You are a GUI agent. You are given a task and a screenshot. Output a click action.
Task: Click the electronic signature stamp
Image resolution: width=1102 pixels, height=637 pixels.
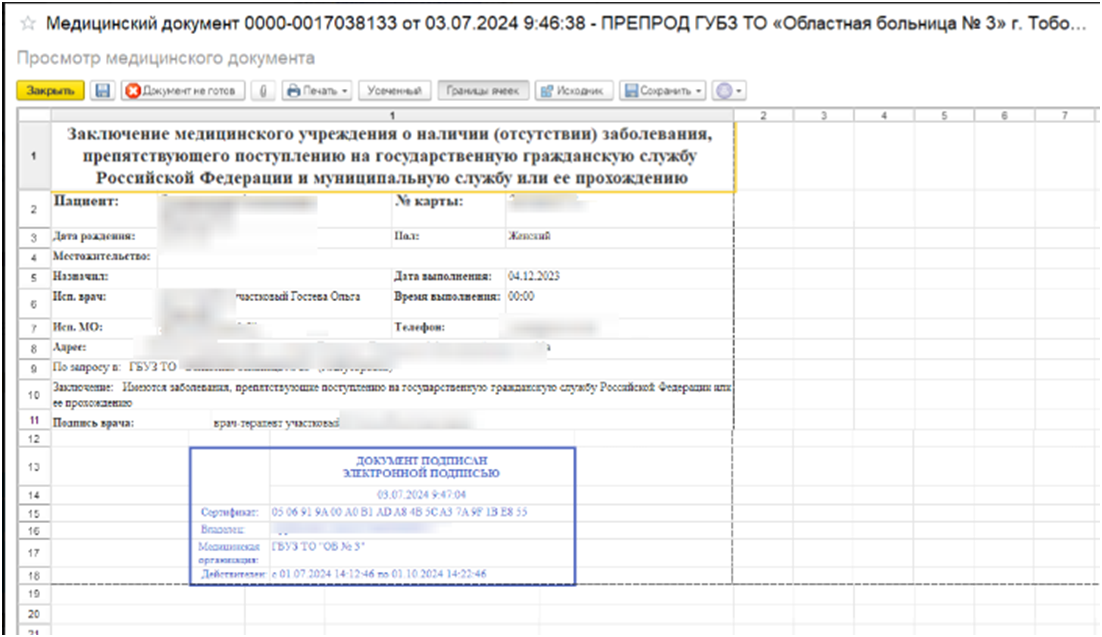click(382, 515)
